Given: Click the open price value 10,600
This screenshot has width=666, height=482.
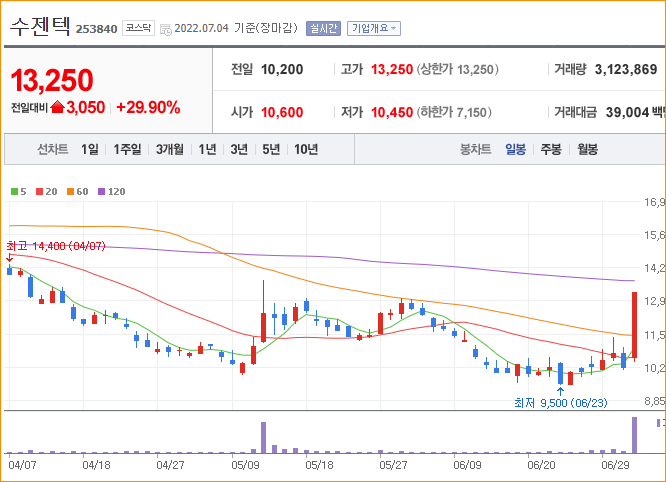Looking at the screenshot, I should pyautogui.click(x=282, y=112).
